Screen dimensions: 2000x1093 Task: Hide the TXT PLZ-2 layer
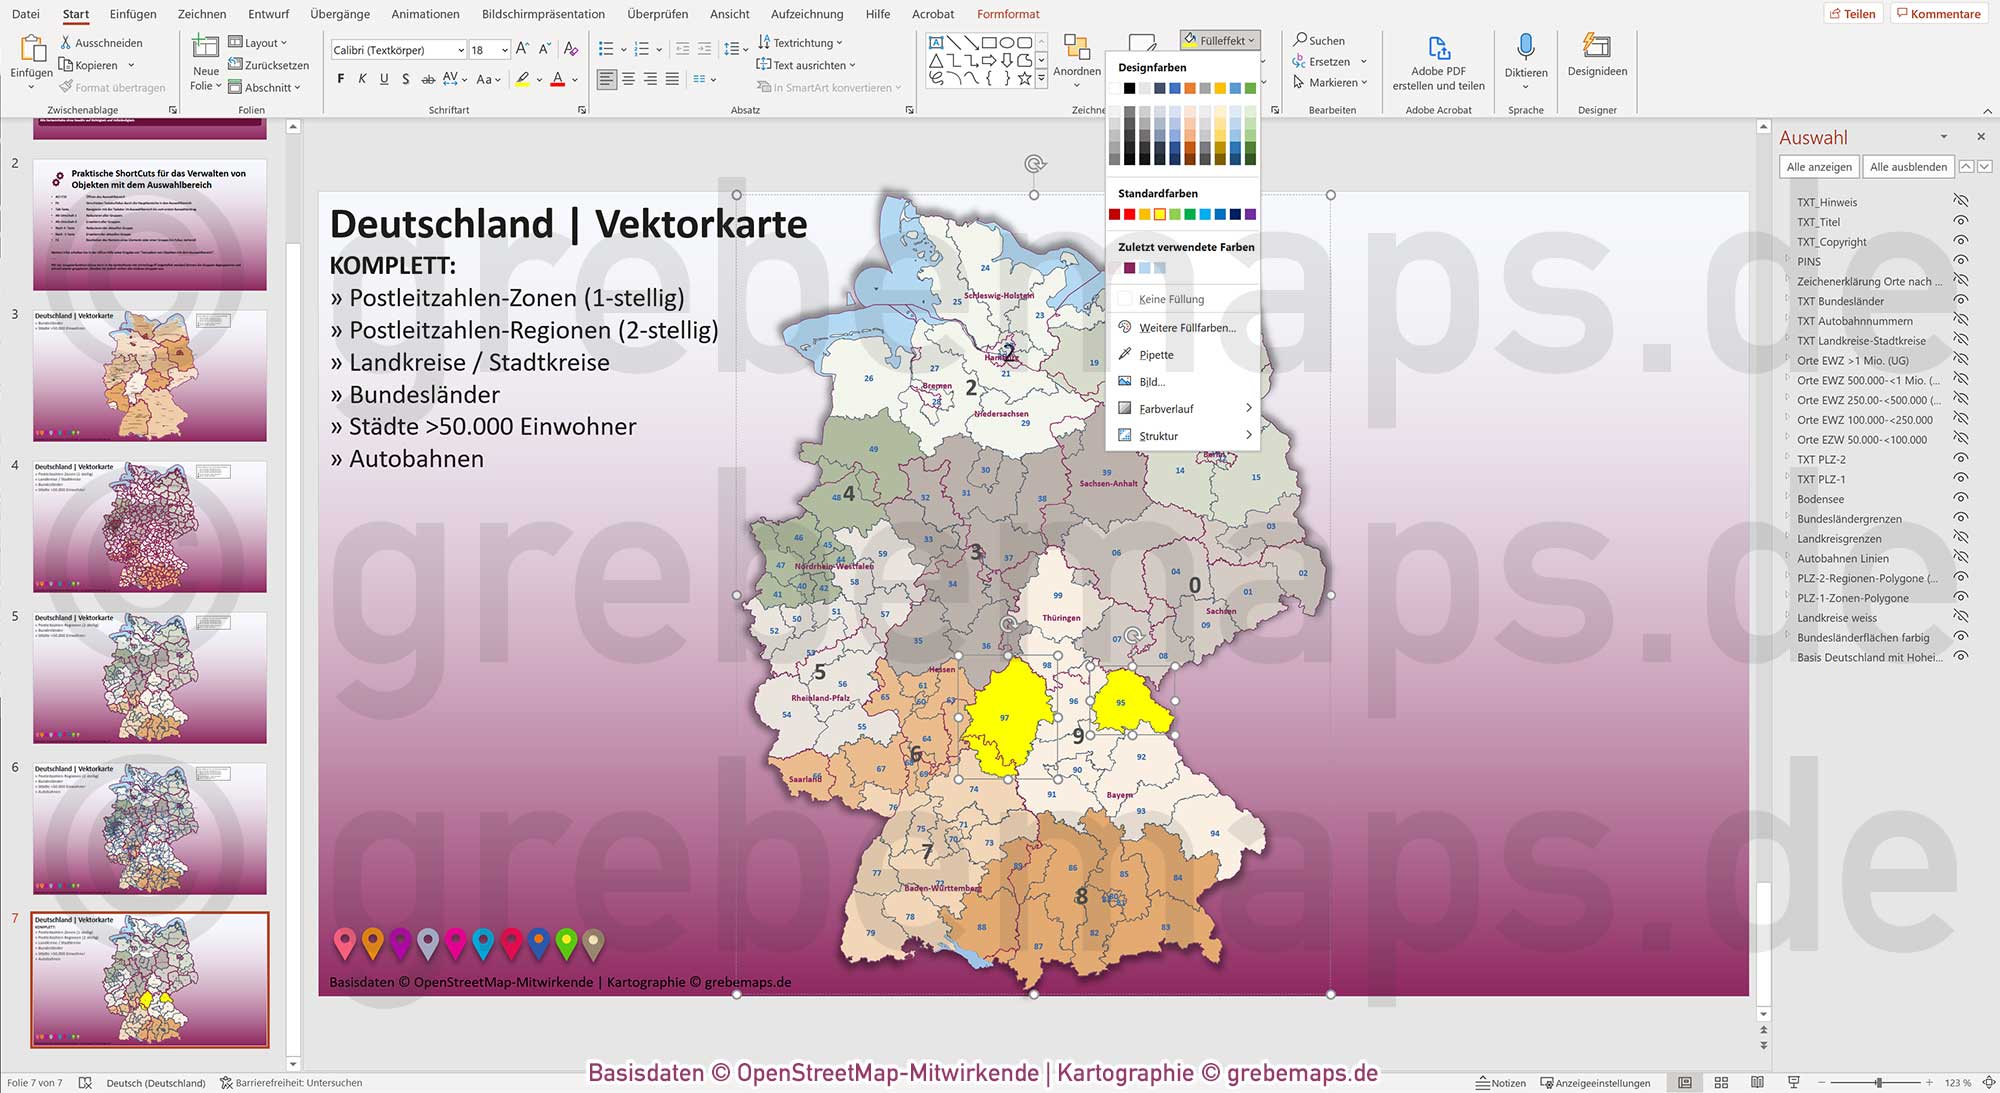(1962, 459)
